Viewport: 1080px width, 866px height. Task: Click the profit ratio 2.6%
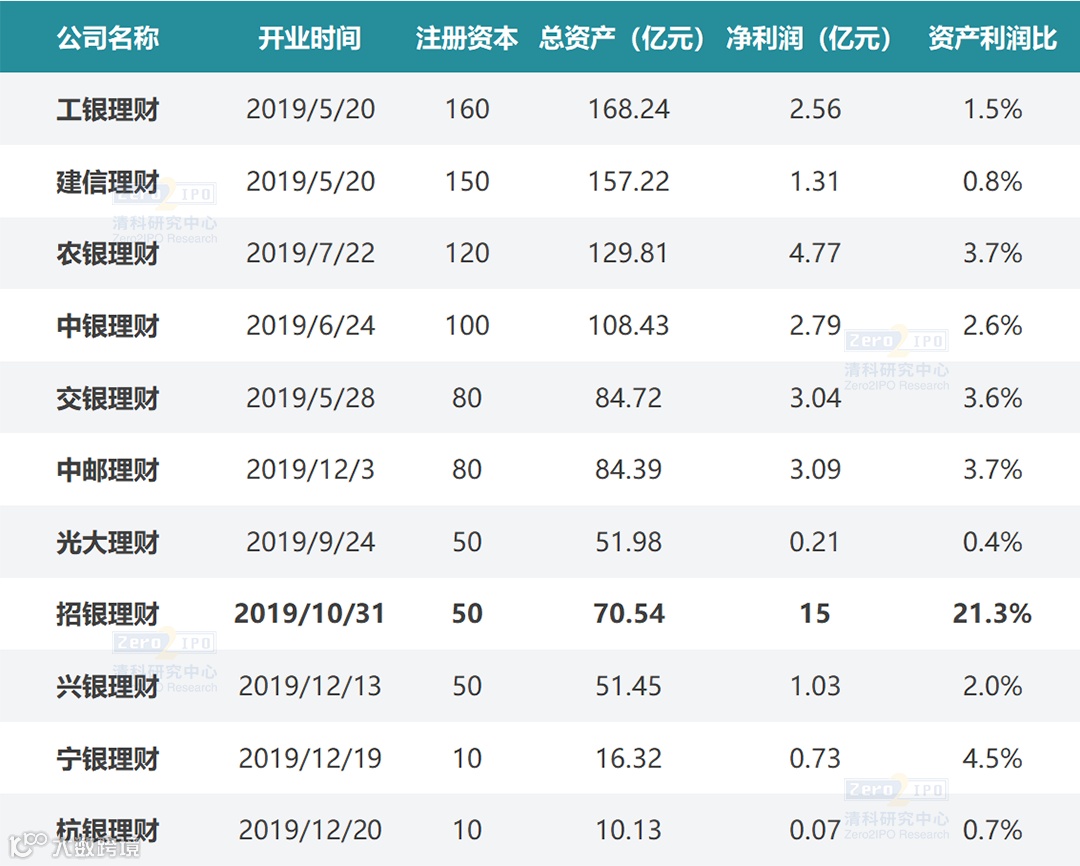coord(993,326)
